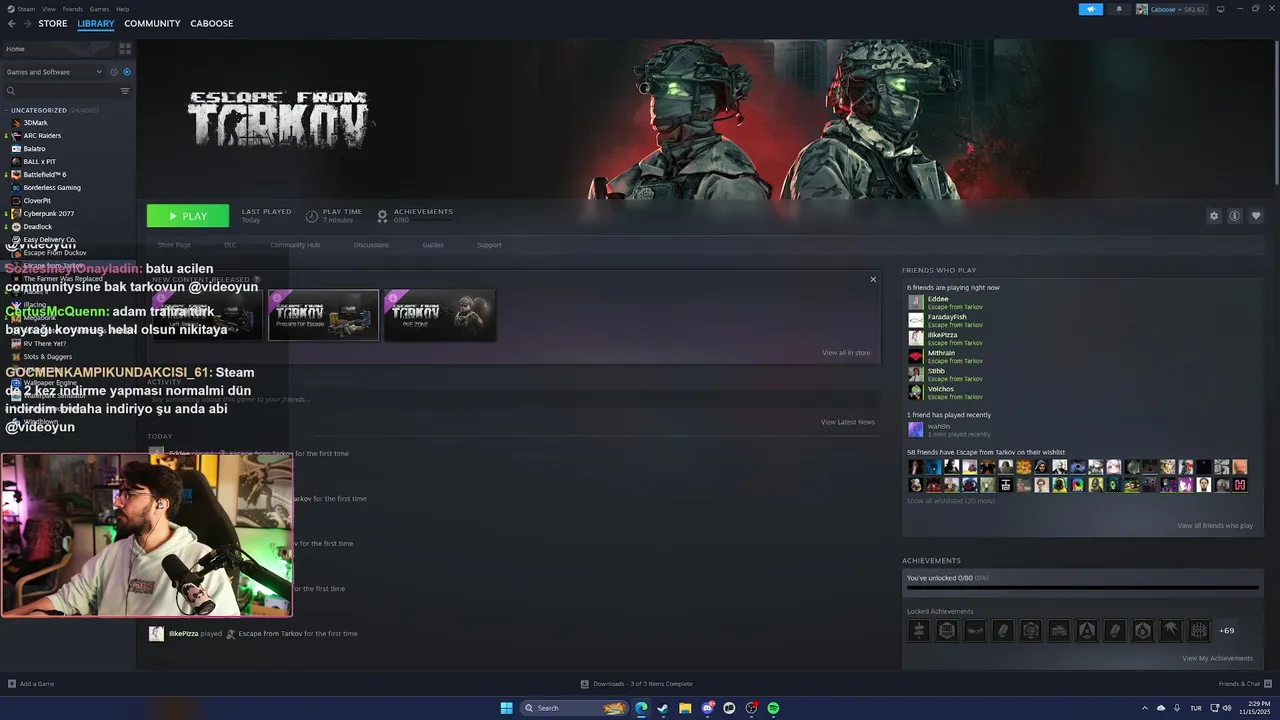Click the Windows taskbar Search box
The height and width of the screenshot is (720, 1280).
pos(575,708)
